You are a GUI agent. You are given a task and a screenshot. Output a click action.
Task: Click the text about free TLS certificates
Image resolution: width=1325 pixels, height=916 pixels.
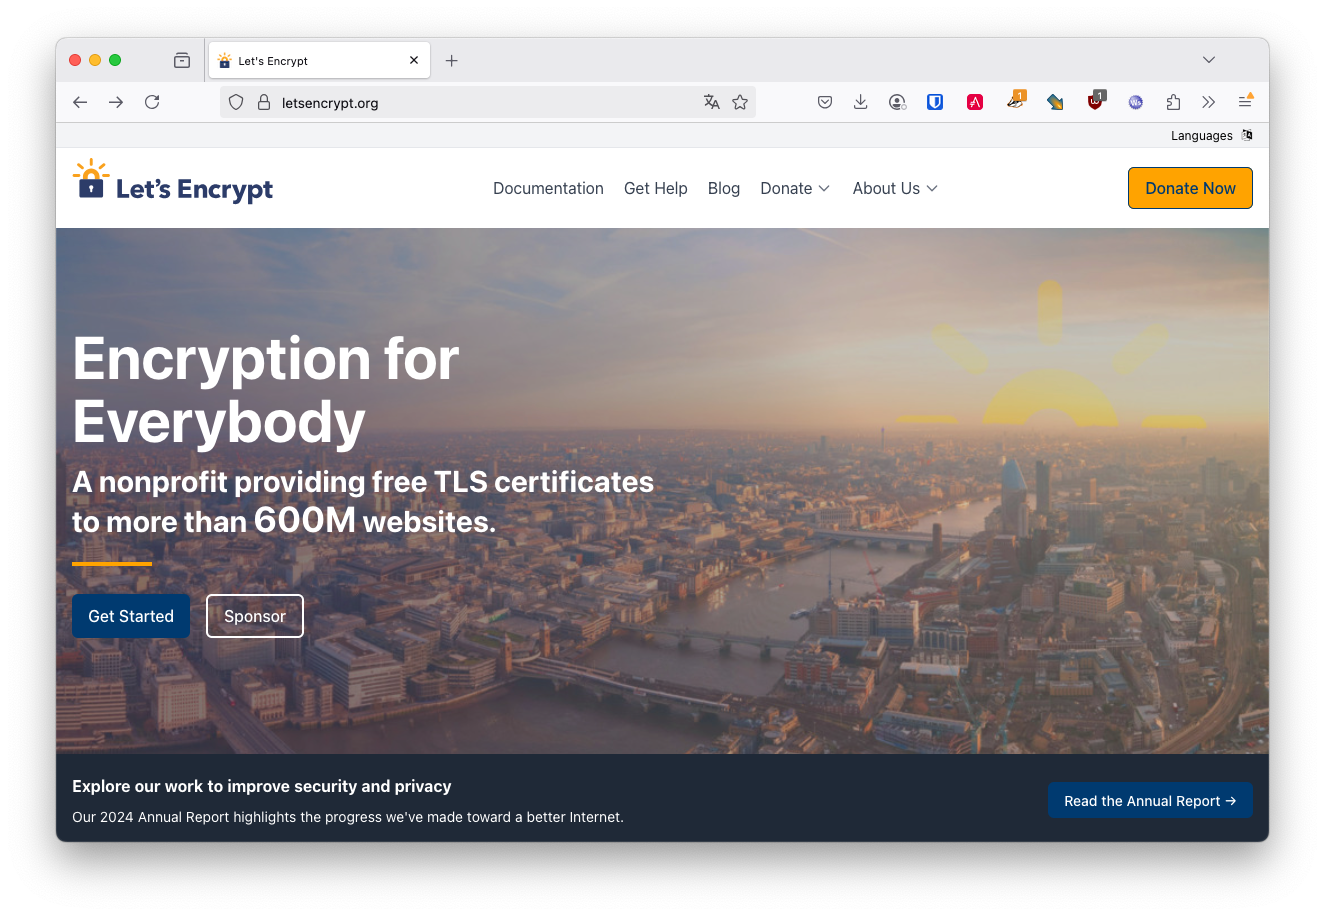point(363,501)
